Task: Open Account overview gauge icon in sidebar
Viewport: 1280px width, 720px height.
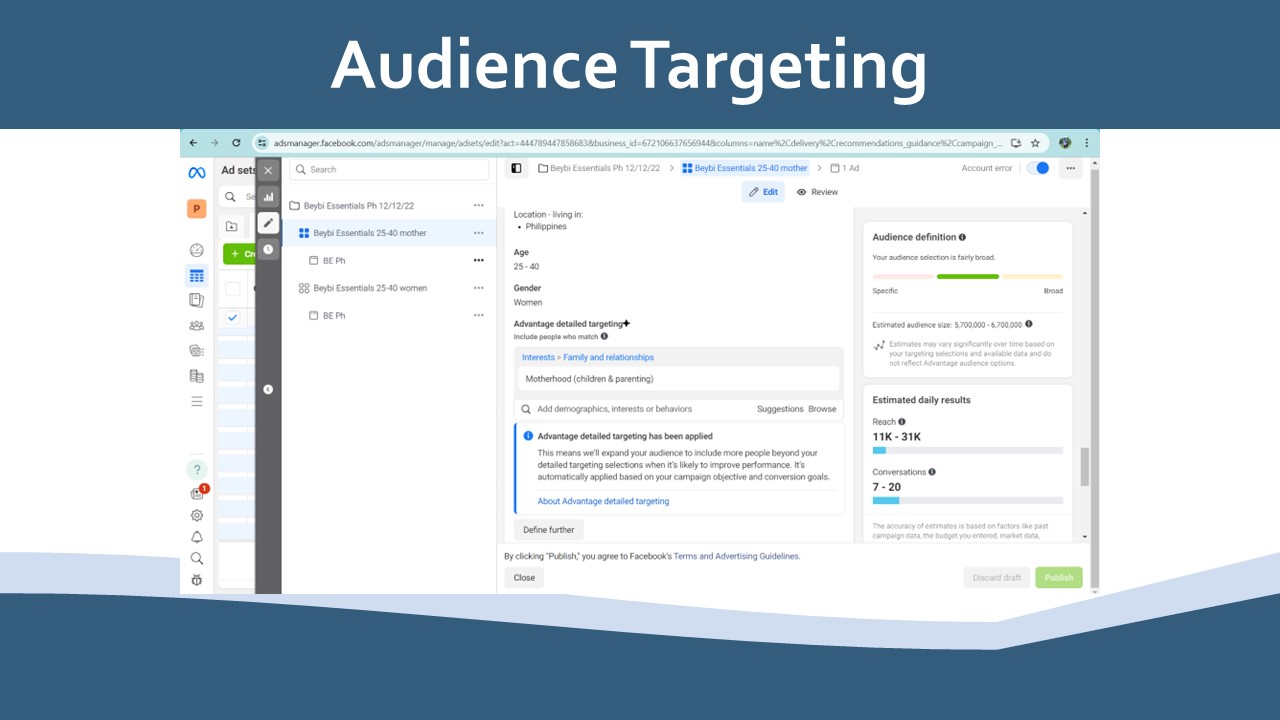Action: pyautogui.click(x=197, y=250)
